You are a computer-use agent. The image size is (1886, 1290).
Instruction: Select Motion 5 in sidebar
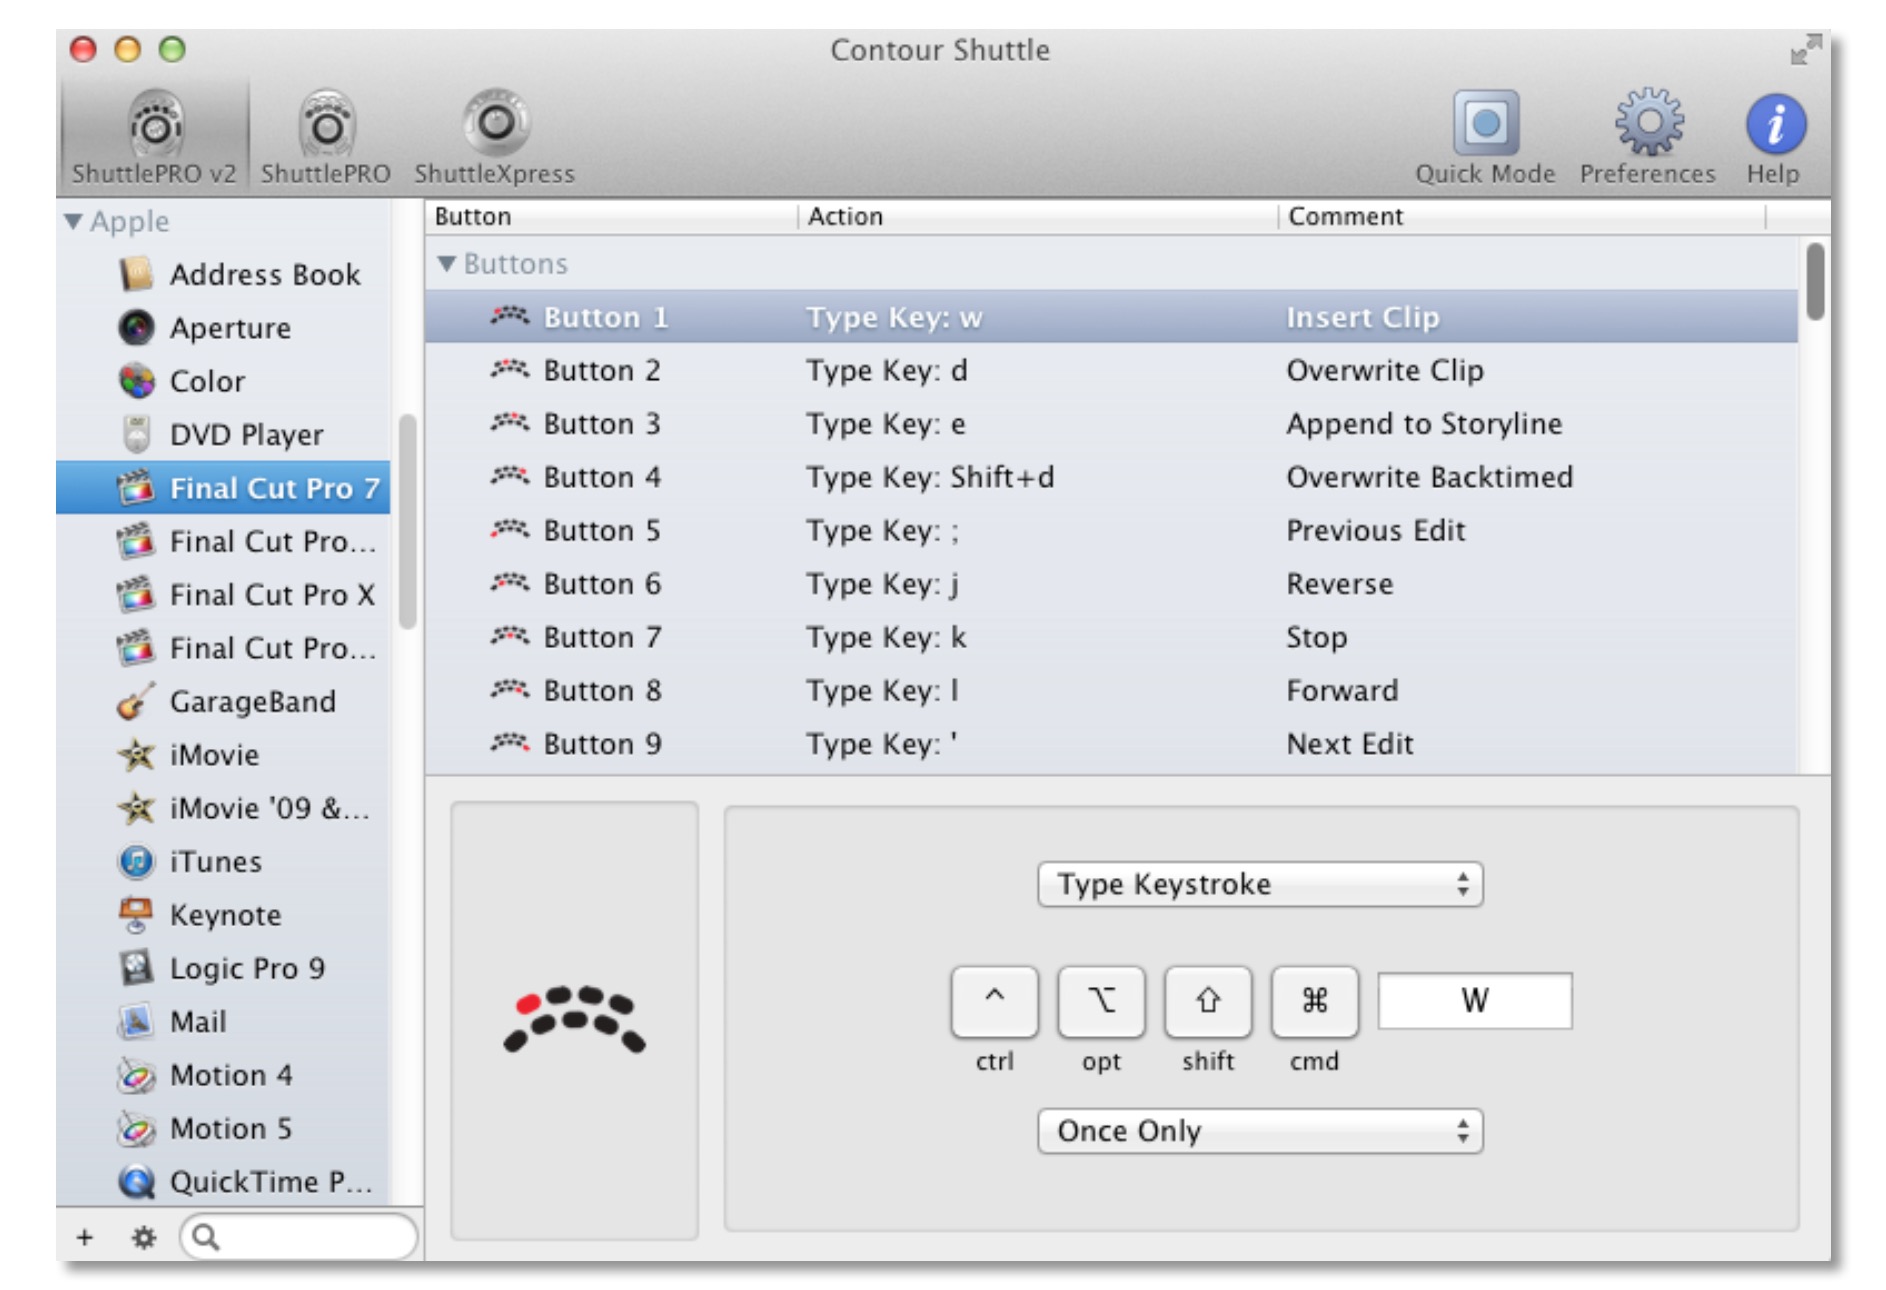[224, 1129]
